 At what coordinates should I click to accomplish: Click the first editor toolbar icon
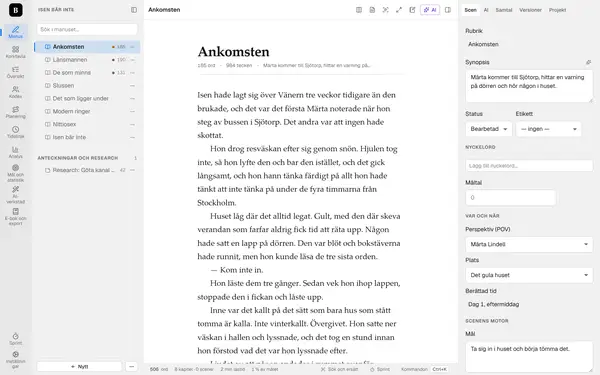pyautogui.click(x=359, y=10)
